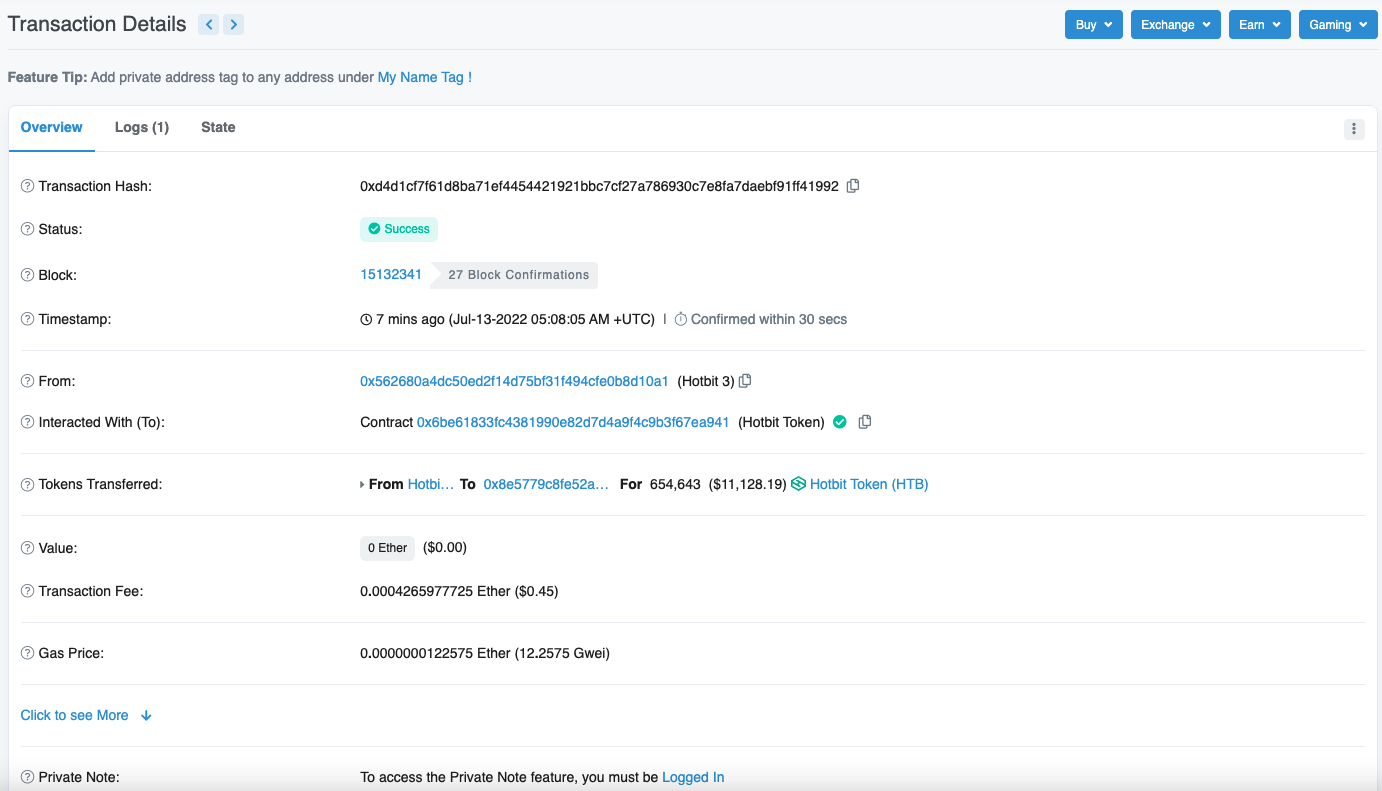Screen dimensions: 1382x791
Task: Switch to the State tab
Action: point(218,127)
